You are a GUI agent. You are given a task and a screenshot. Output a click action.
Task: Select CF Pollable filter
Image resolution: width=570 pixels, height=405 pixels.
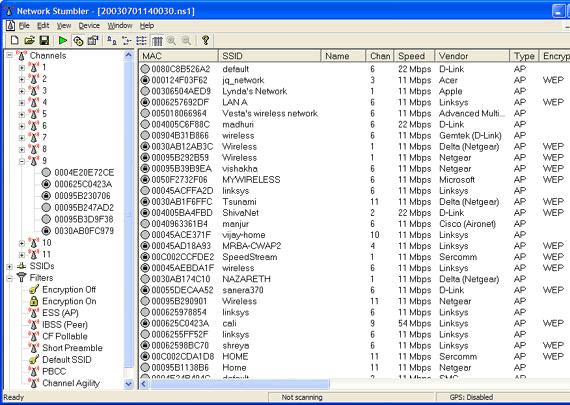tap(65, 336)
